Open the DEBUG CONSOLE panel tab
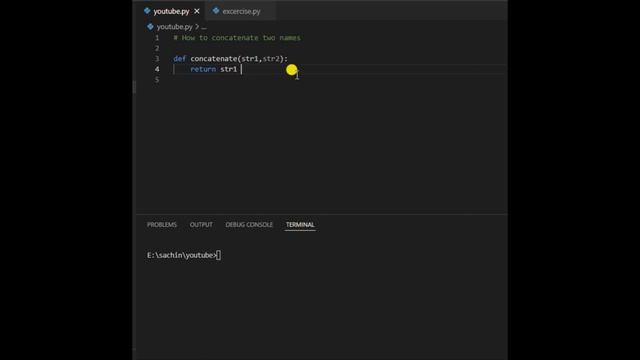This screenshot has height=360, width=640. 249,225
